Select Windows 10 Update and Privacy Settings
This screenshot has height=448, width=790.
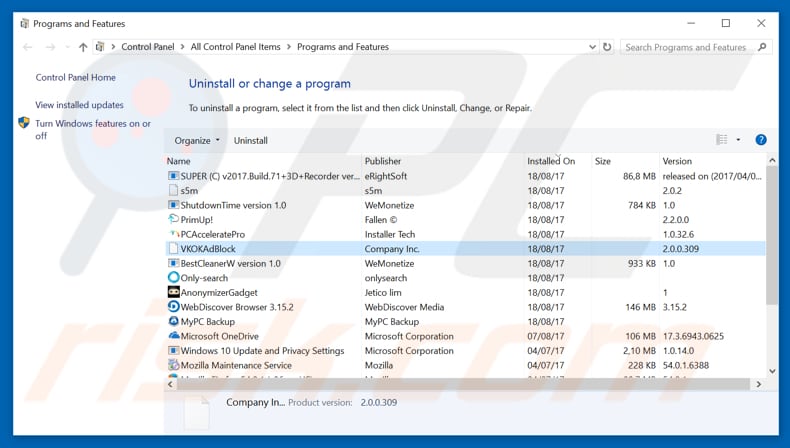pos(262,351)
